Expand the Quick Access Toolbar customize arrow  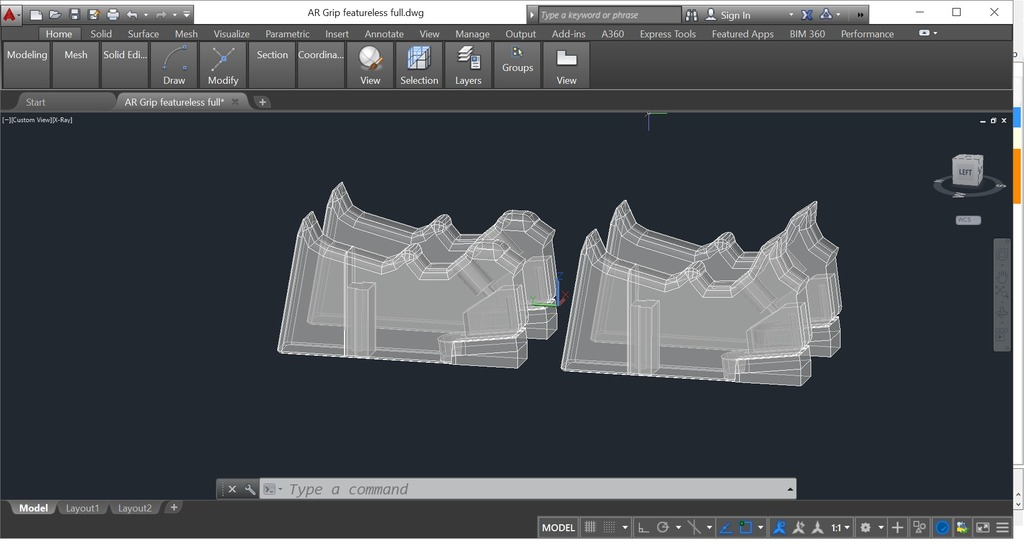tap(187, 15)
